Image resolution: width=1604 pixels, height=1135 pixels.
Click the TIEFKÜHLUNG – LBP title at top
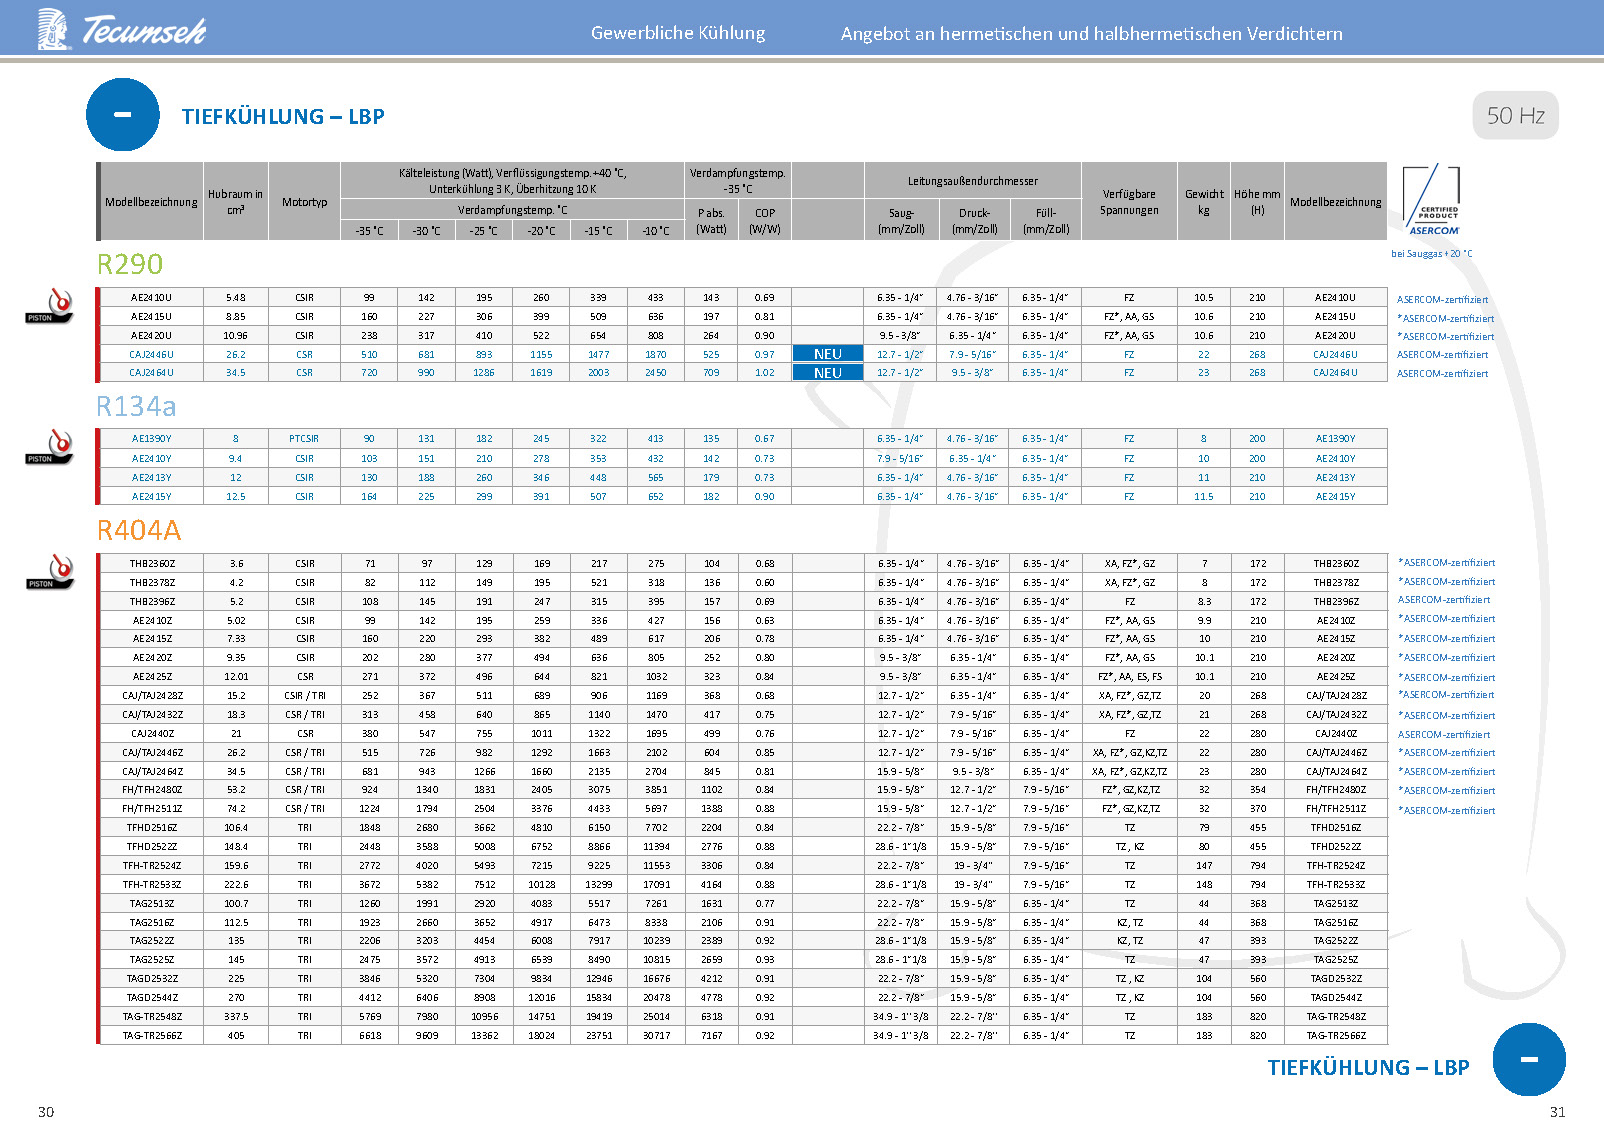[283, 117]
